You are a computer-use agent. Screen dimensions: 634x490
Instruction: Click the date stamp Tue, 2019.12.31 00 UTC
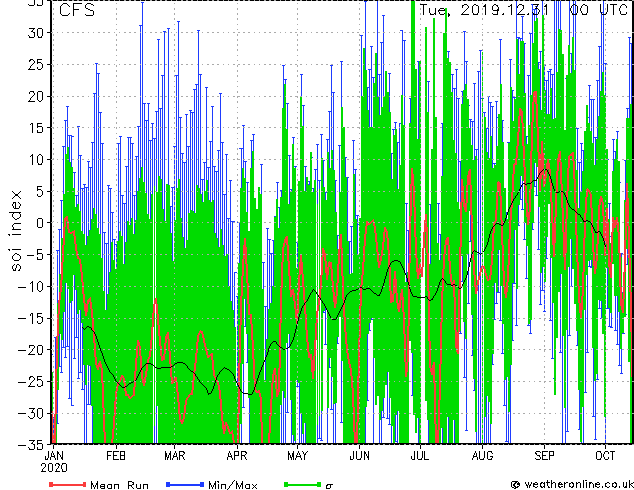[524, 10]
